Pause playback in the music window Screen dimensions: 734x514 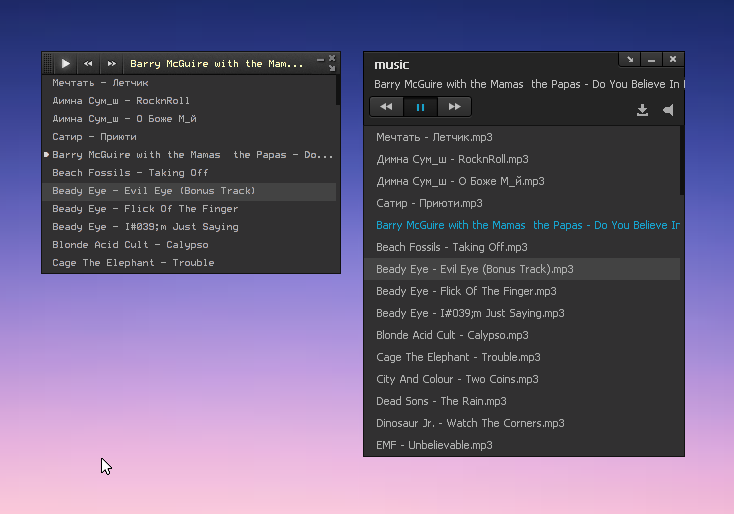tap(420, 107)
